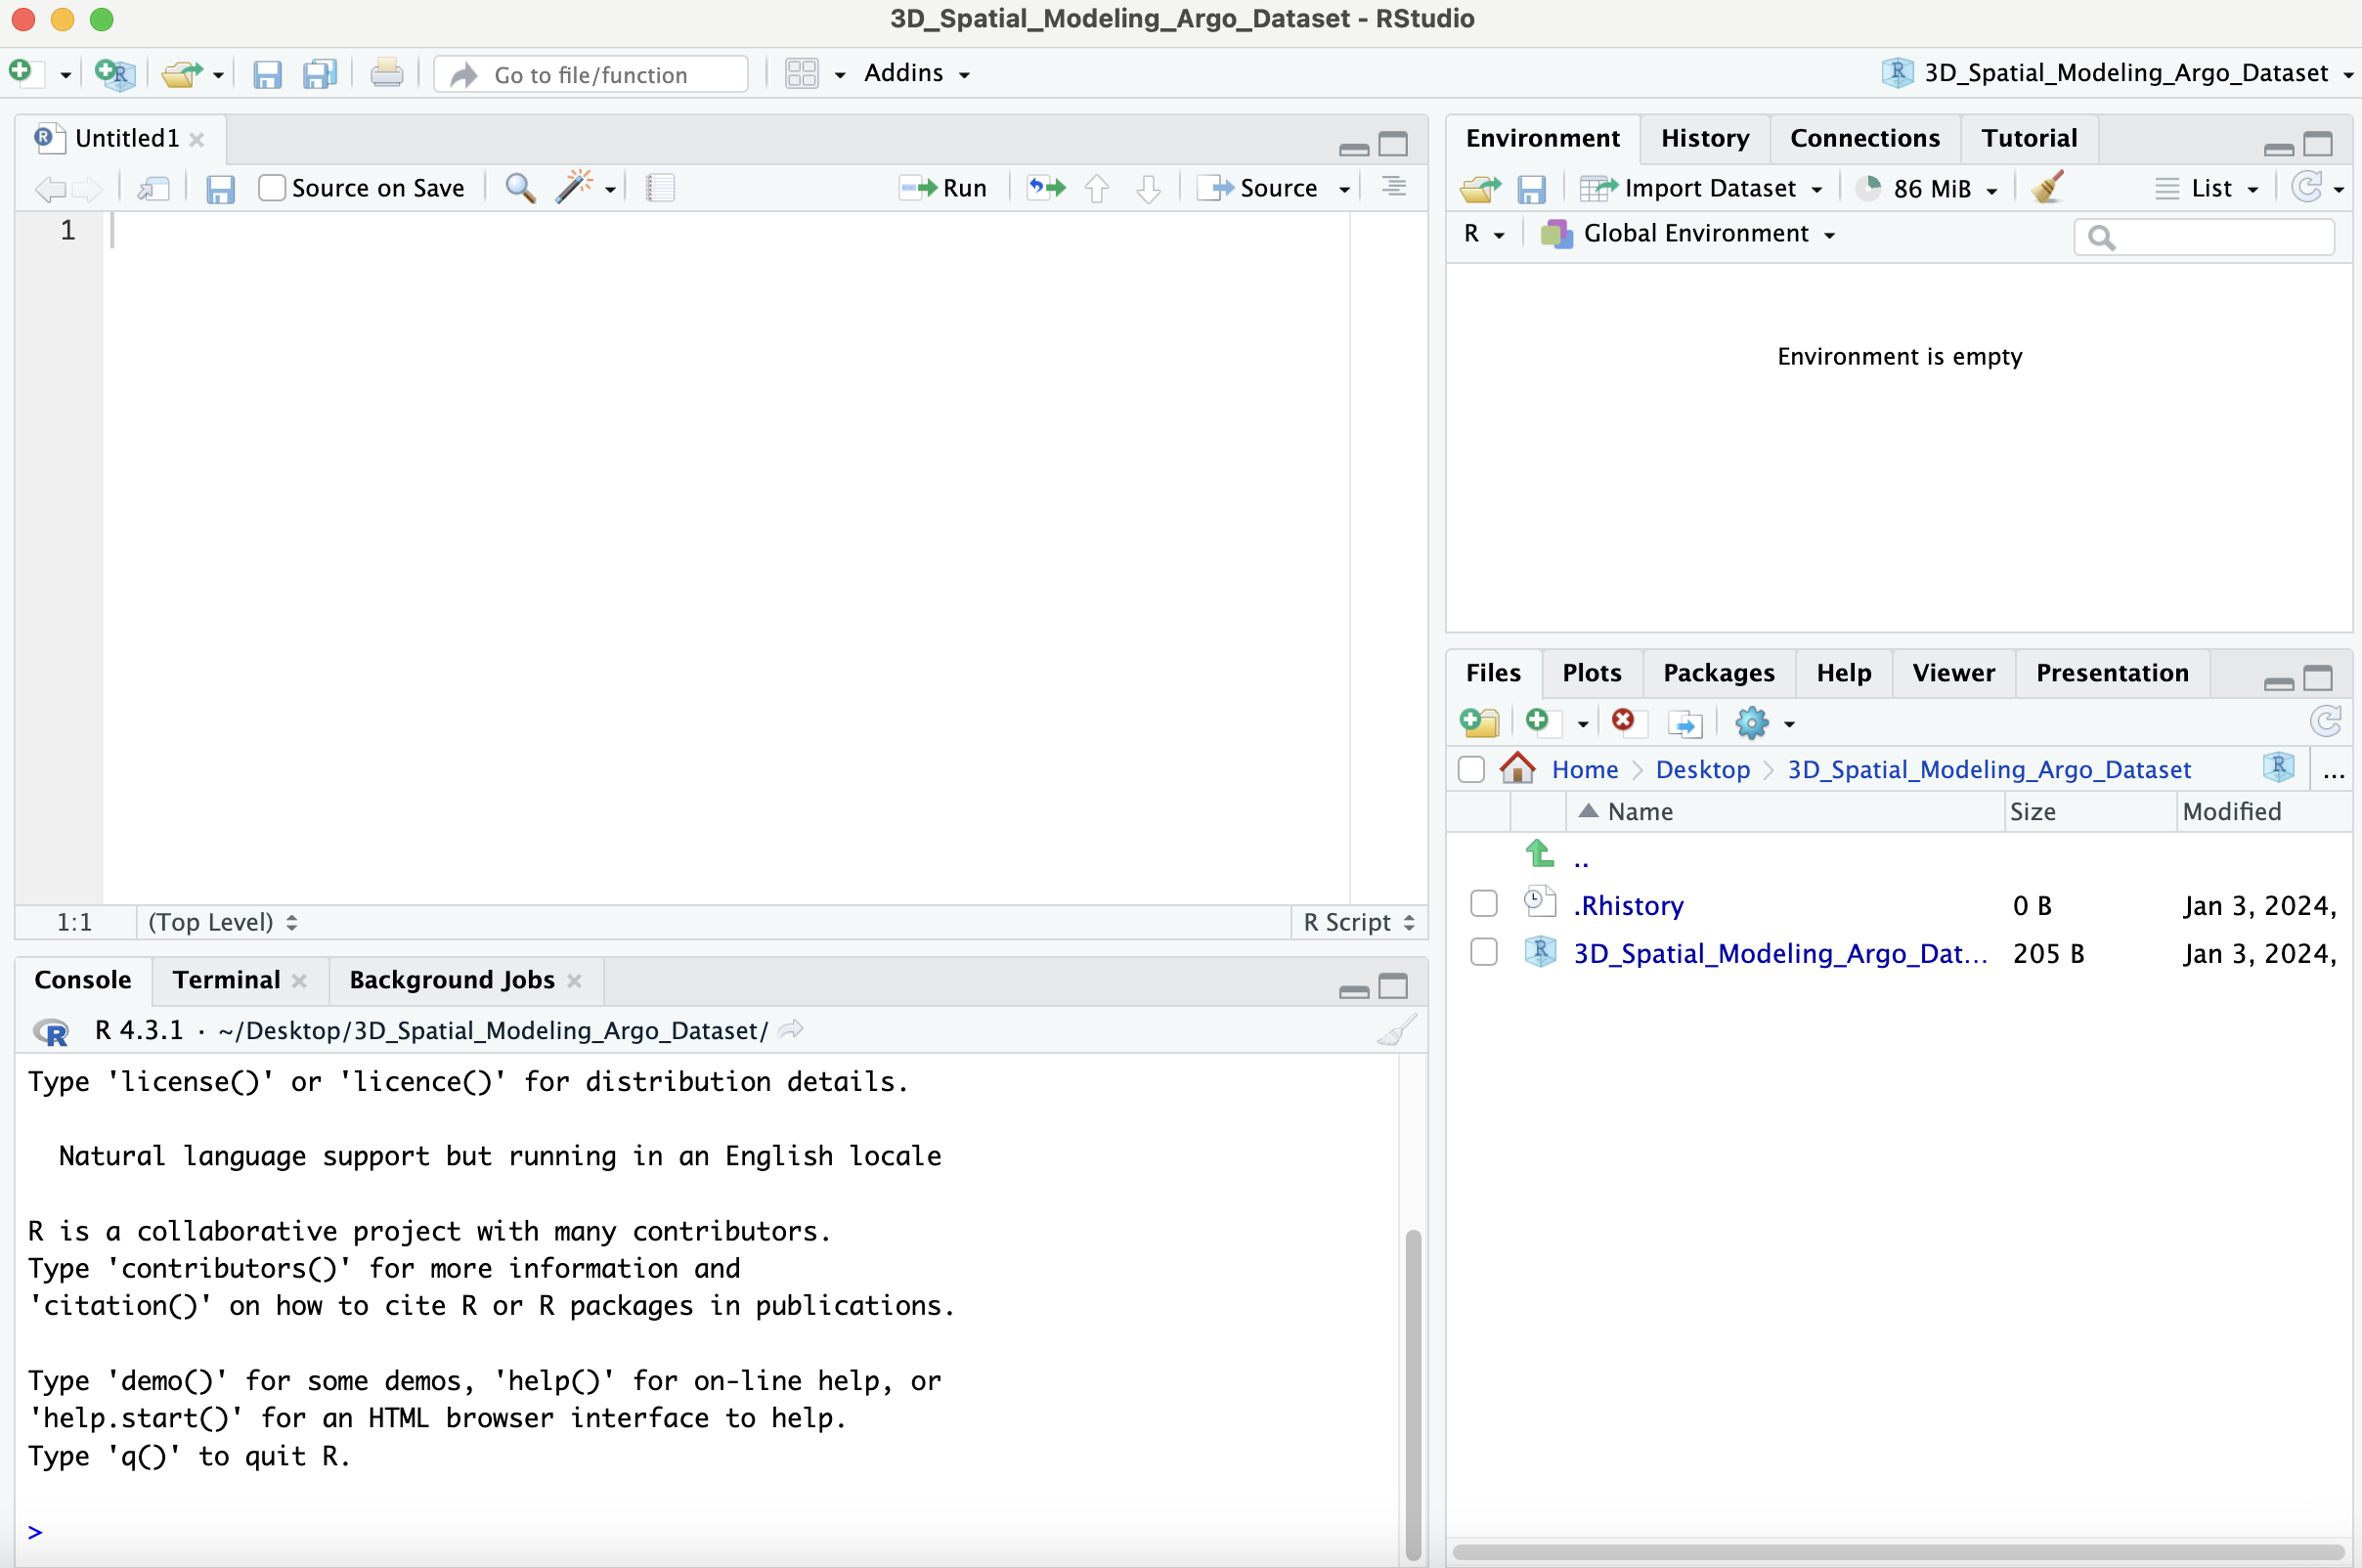Create a new project with the R project icon
This screenshot has height=1568, width=2362.
point(114,74)
